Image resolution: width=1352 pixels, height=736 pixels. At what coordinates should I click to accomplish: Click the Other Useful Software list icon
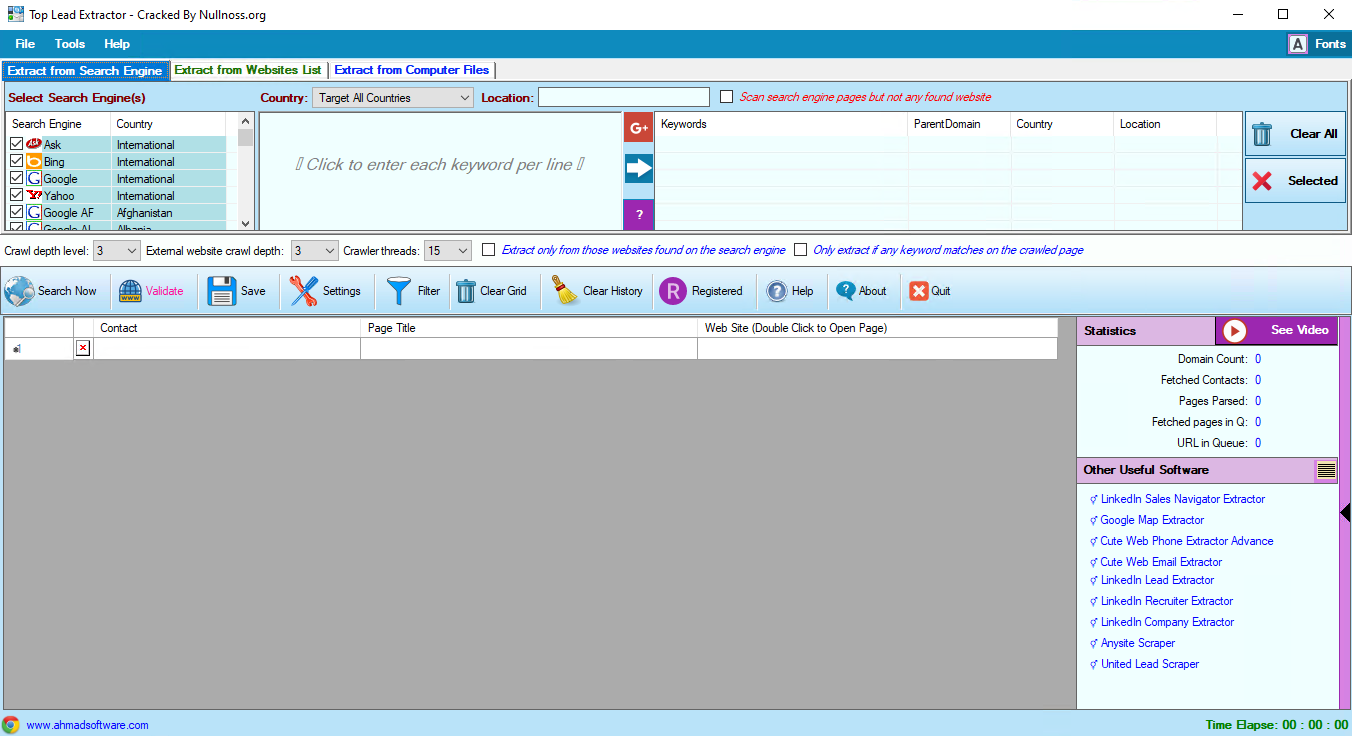coord(1326,470)
